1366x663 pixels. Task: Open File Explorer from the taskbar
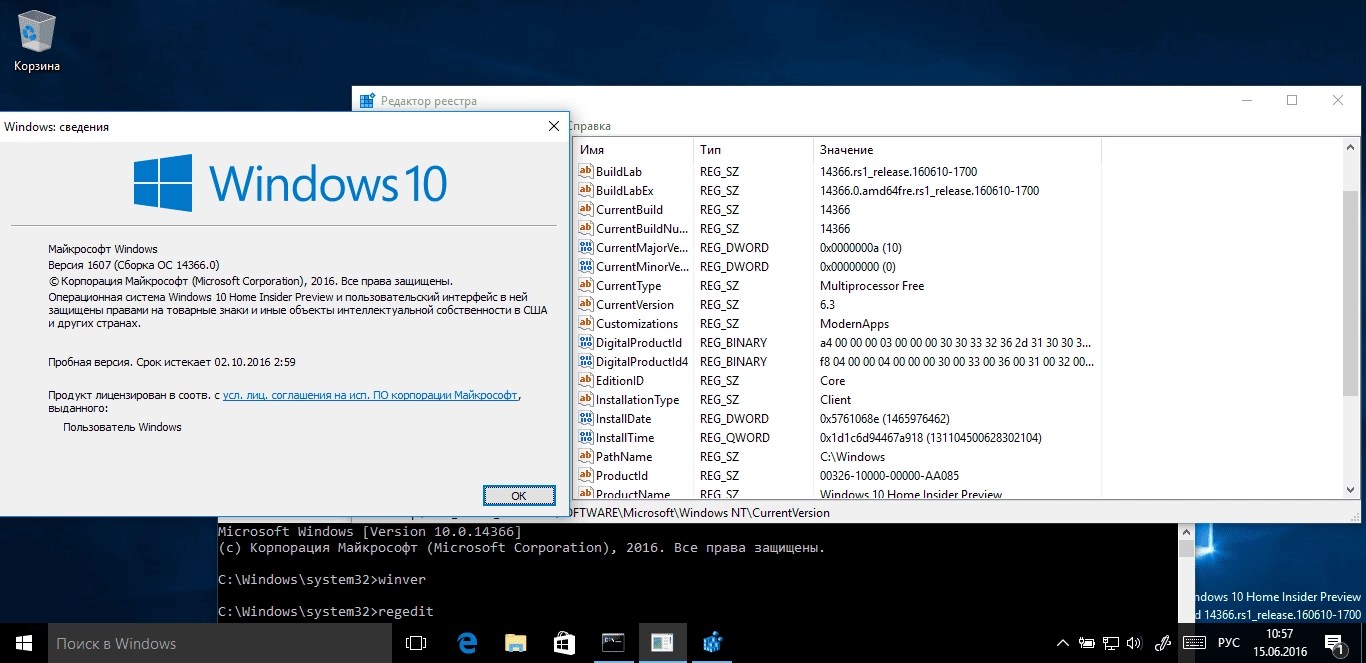(x=515, y=643)
